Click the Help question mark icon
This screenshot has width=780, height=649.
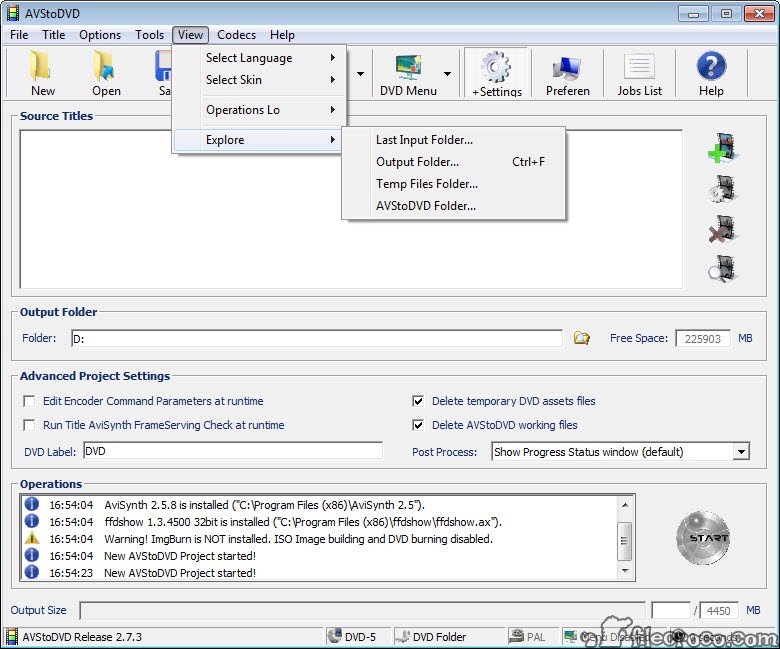711,66
